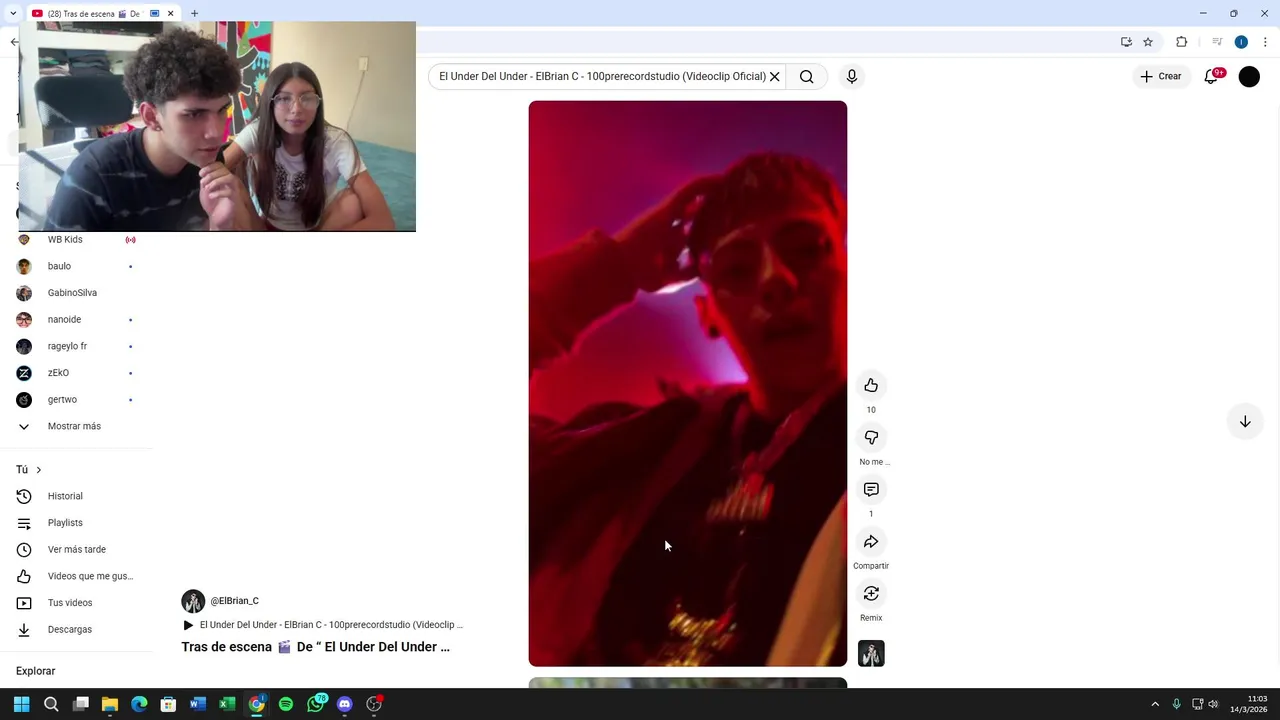Dislike the Short with the thumbs-down icon
The image size is (1280, 720).
[871, 438]
